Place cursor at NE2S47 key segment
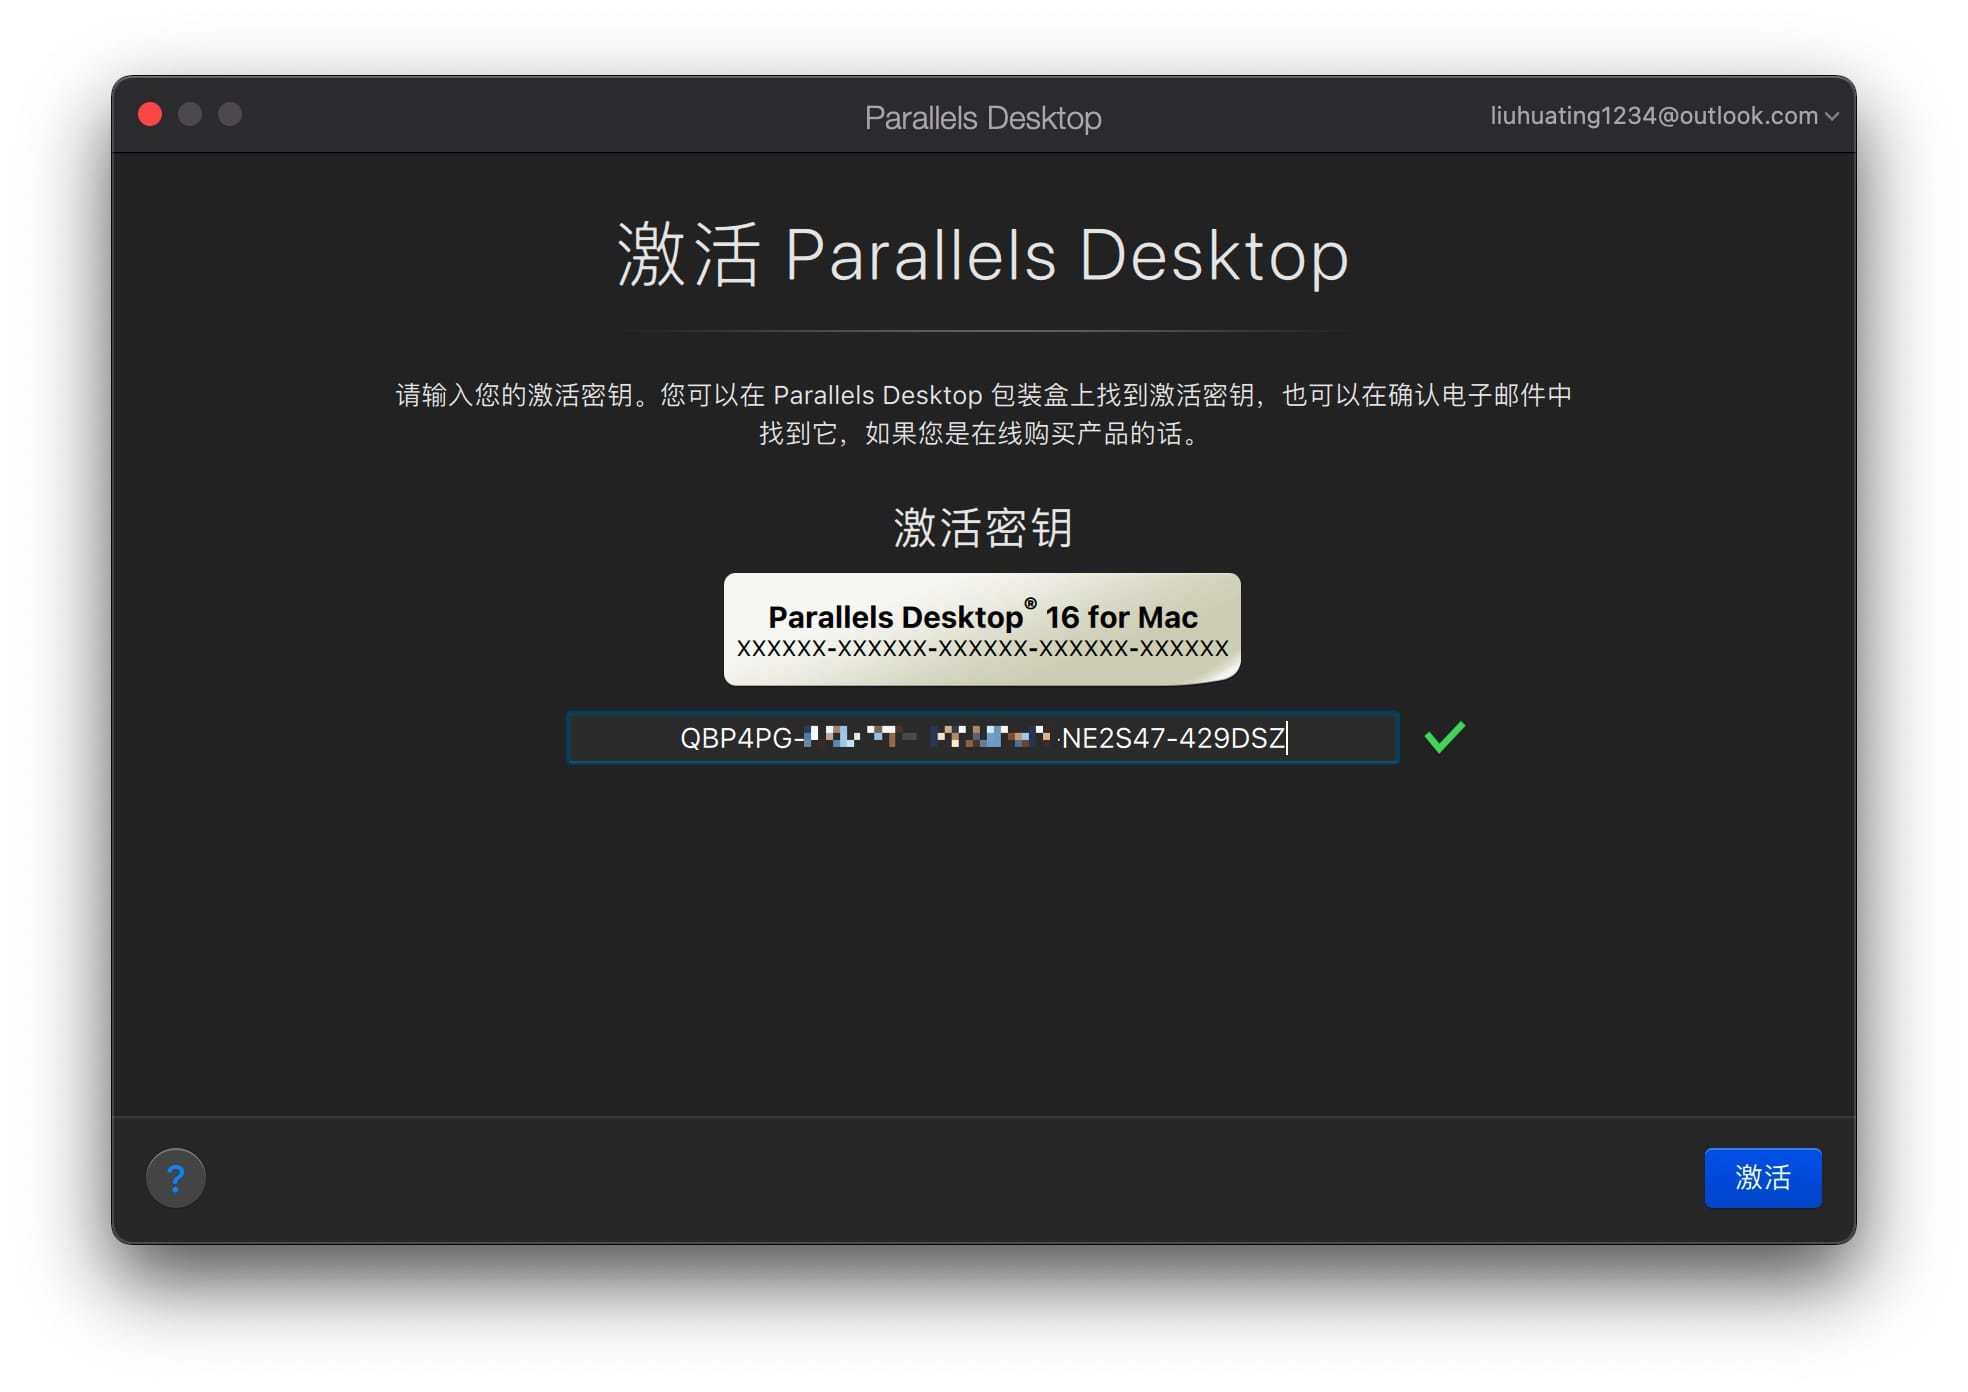Image resolution: width=1968 pixels, height=1392 pixels. pos(1116,738)
